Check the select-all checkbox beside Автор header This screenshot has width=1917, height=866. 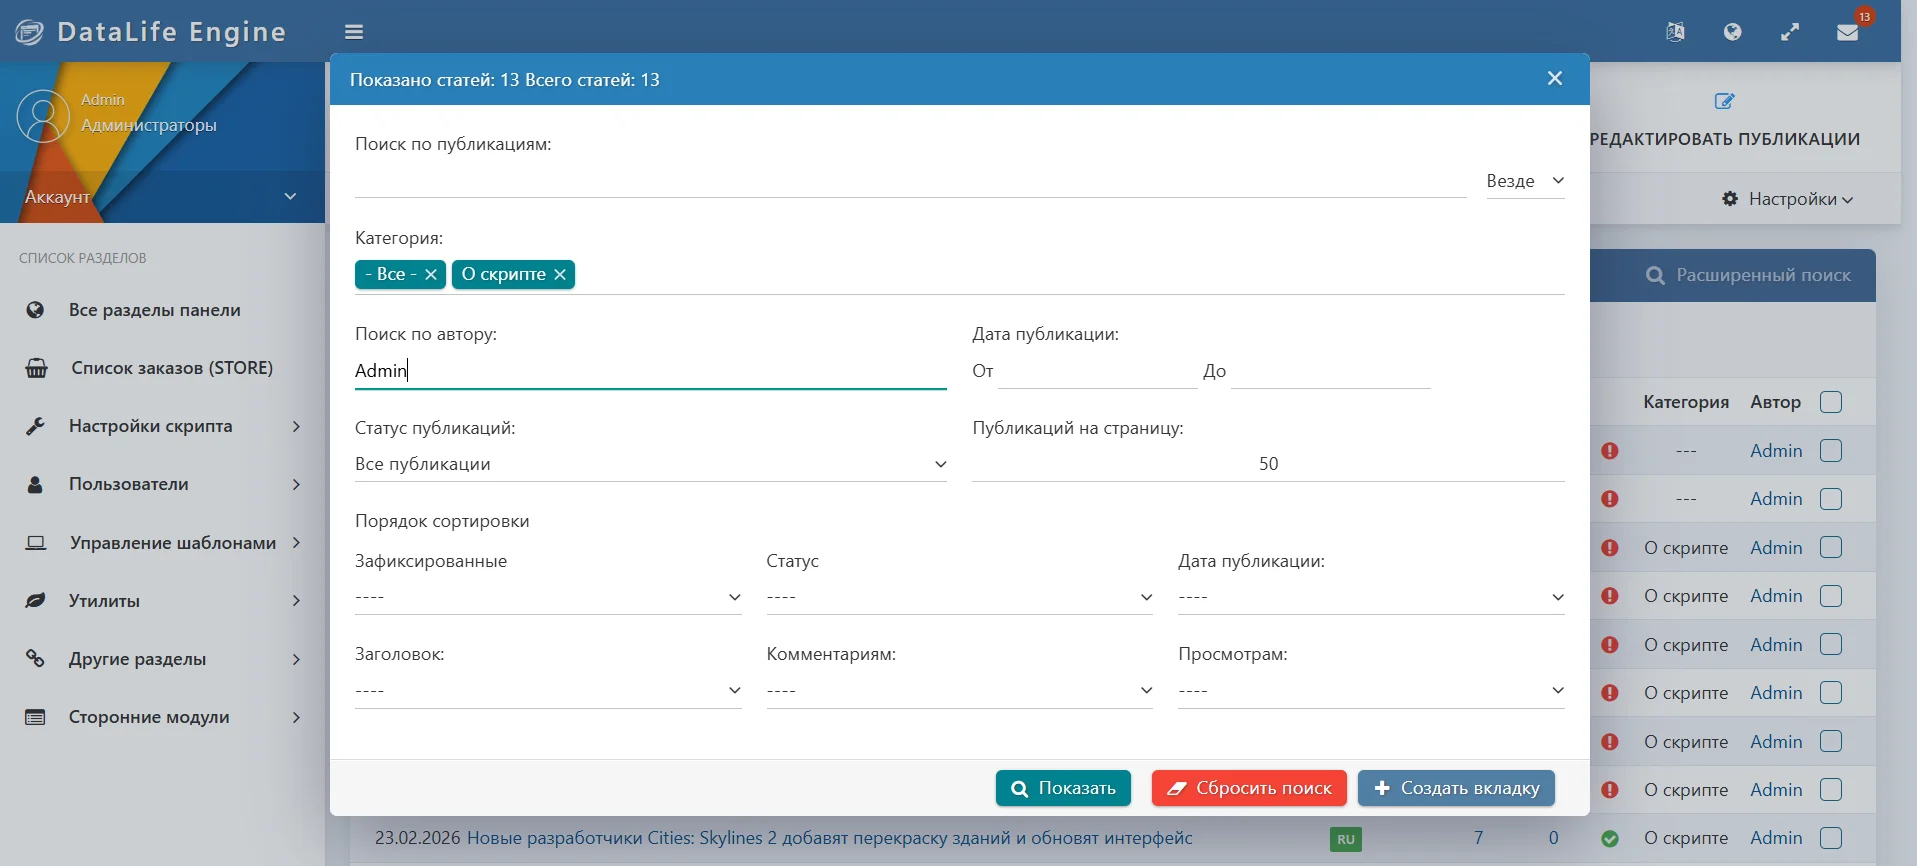click(x=1831, y=402)
